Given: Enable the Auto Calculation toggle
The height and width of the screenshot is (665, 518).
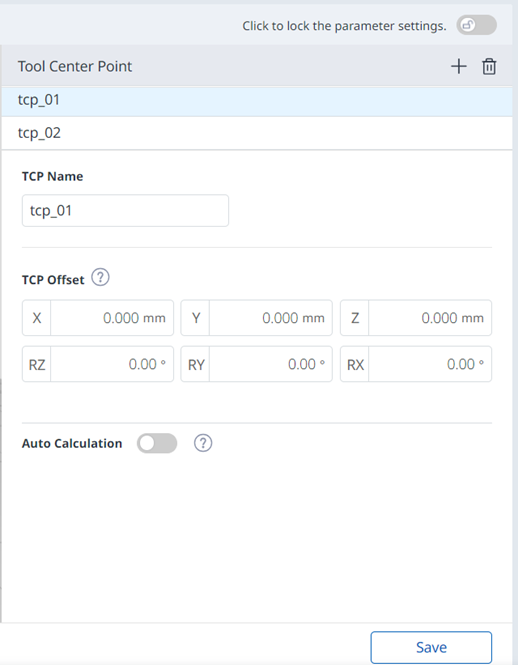Looking at the screenshot, I should (157, 443).
